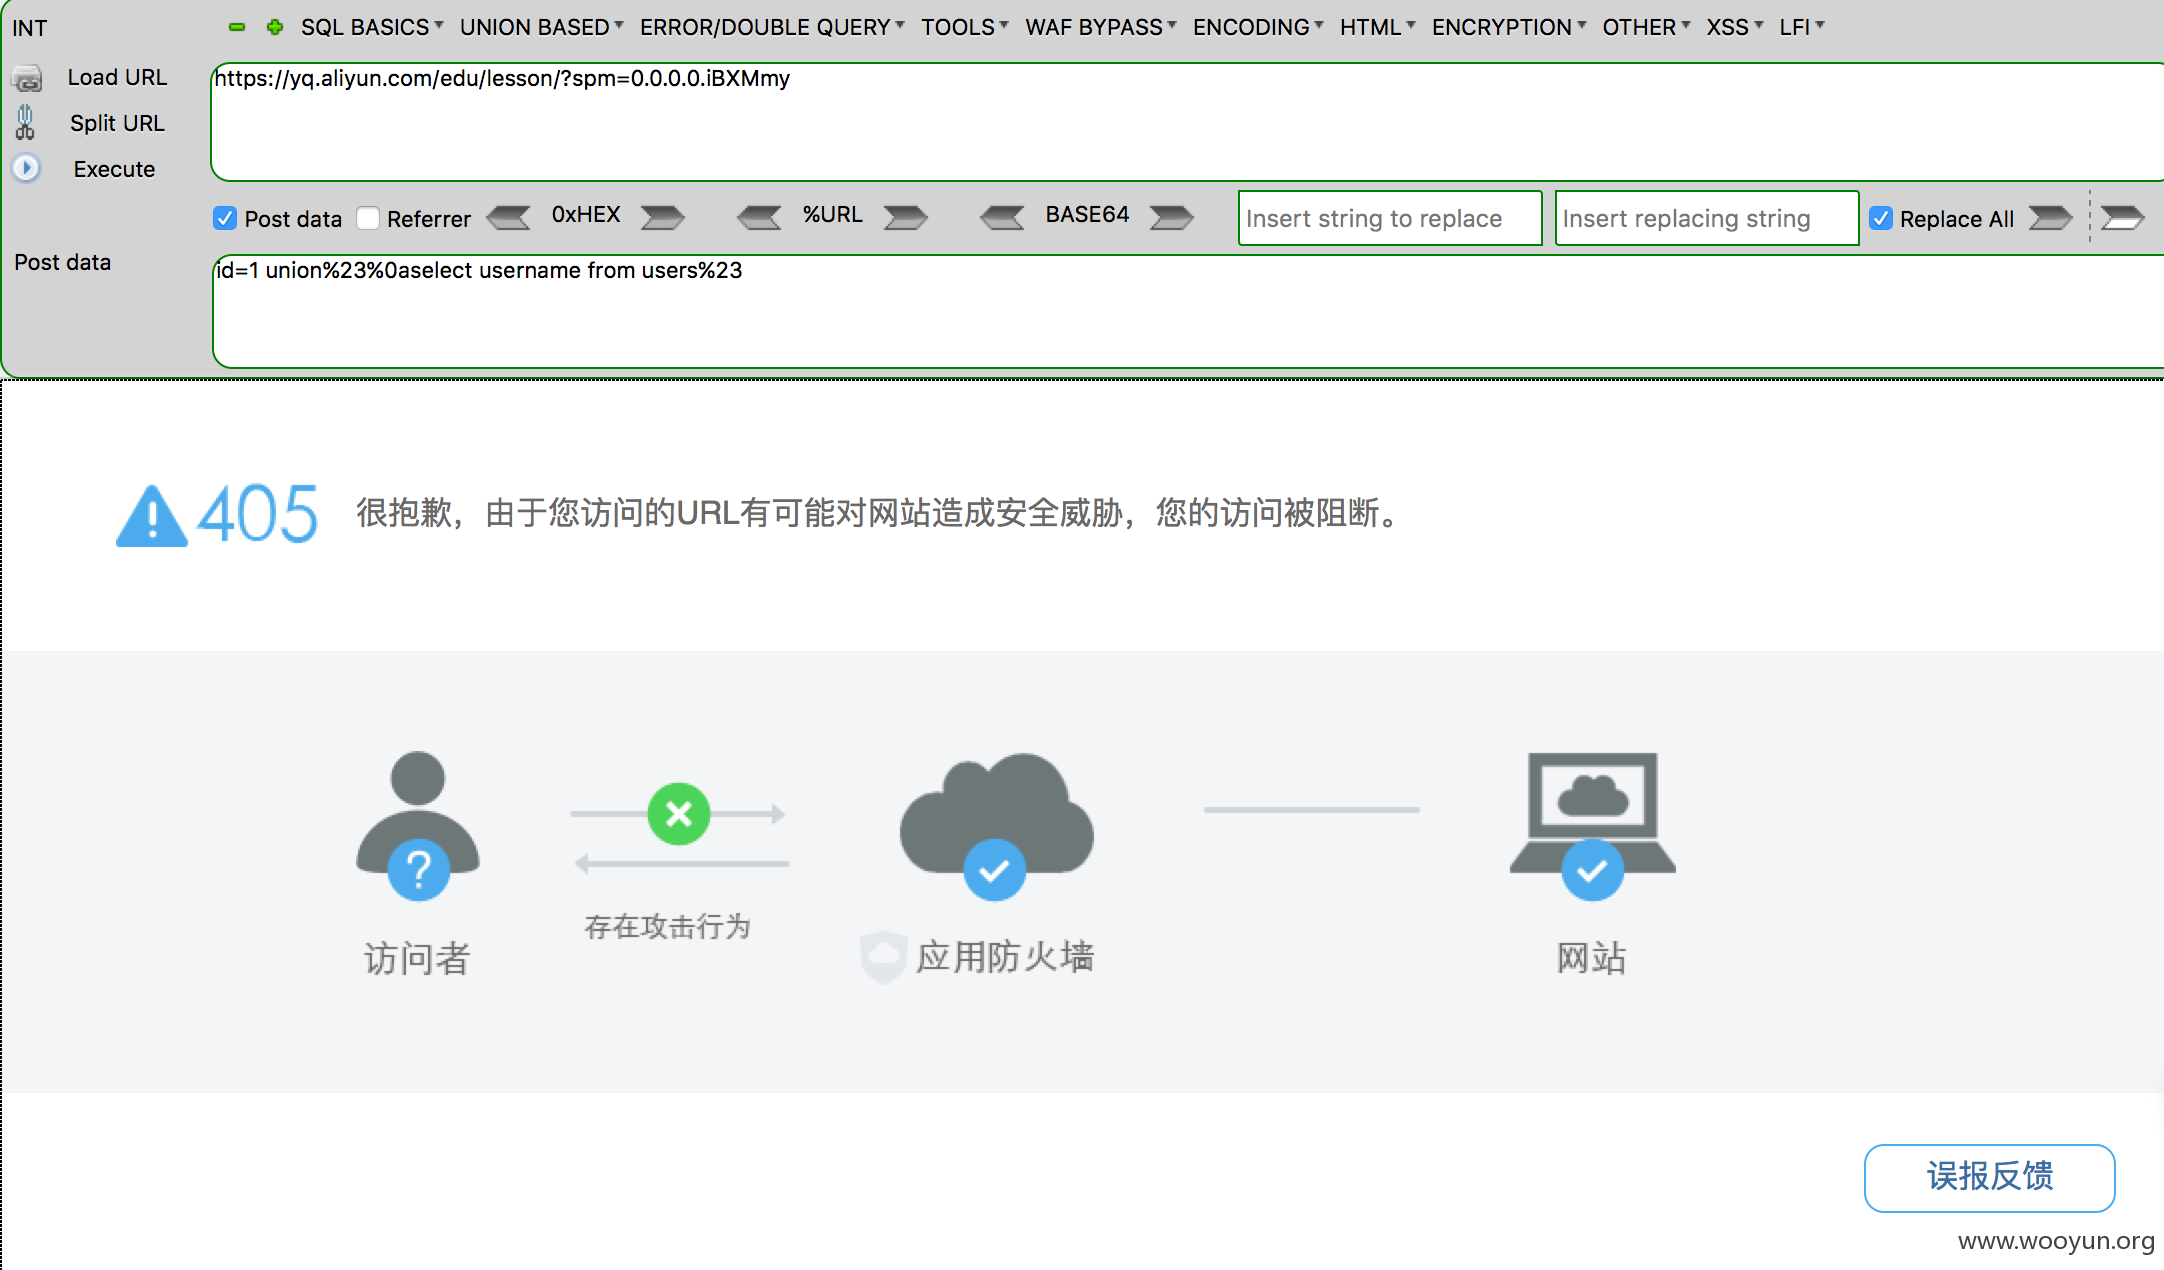Open the OTHER menu
The height and width of the screenshot is (1270, 2164).
tap(1646, 27)
